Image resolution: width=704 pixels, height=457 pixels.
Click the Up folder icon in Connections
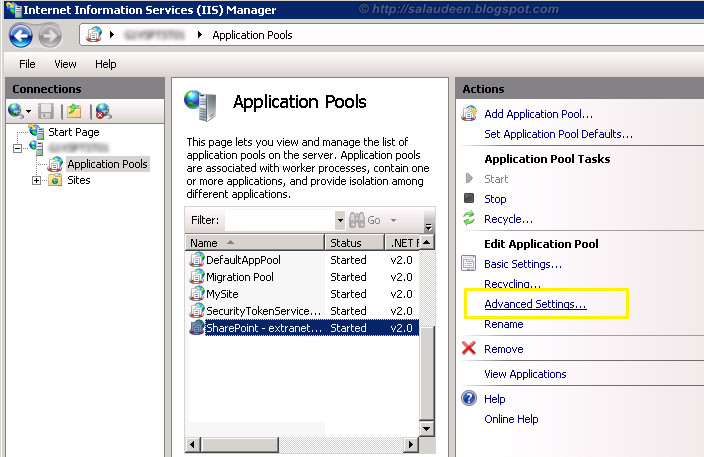(74, 111)
